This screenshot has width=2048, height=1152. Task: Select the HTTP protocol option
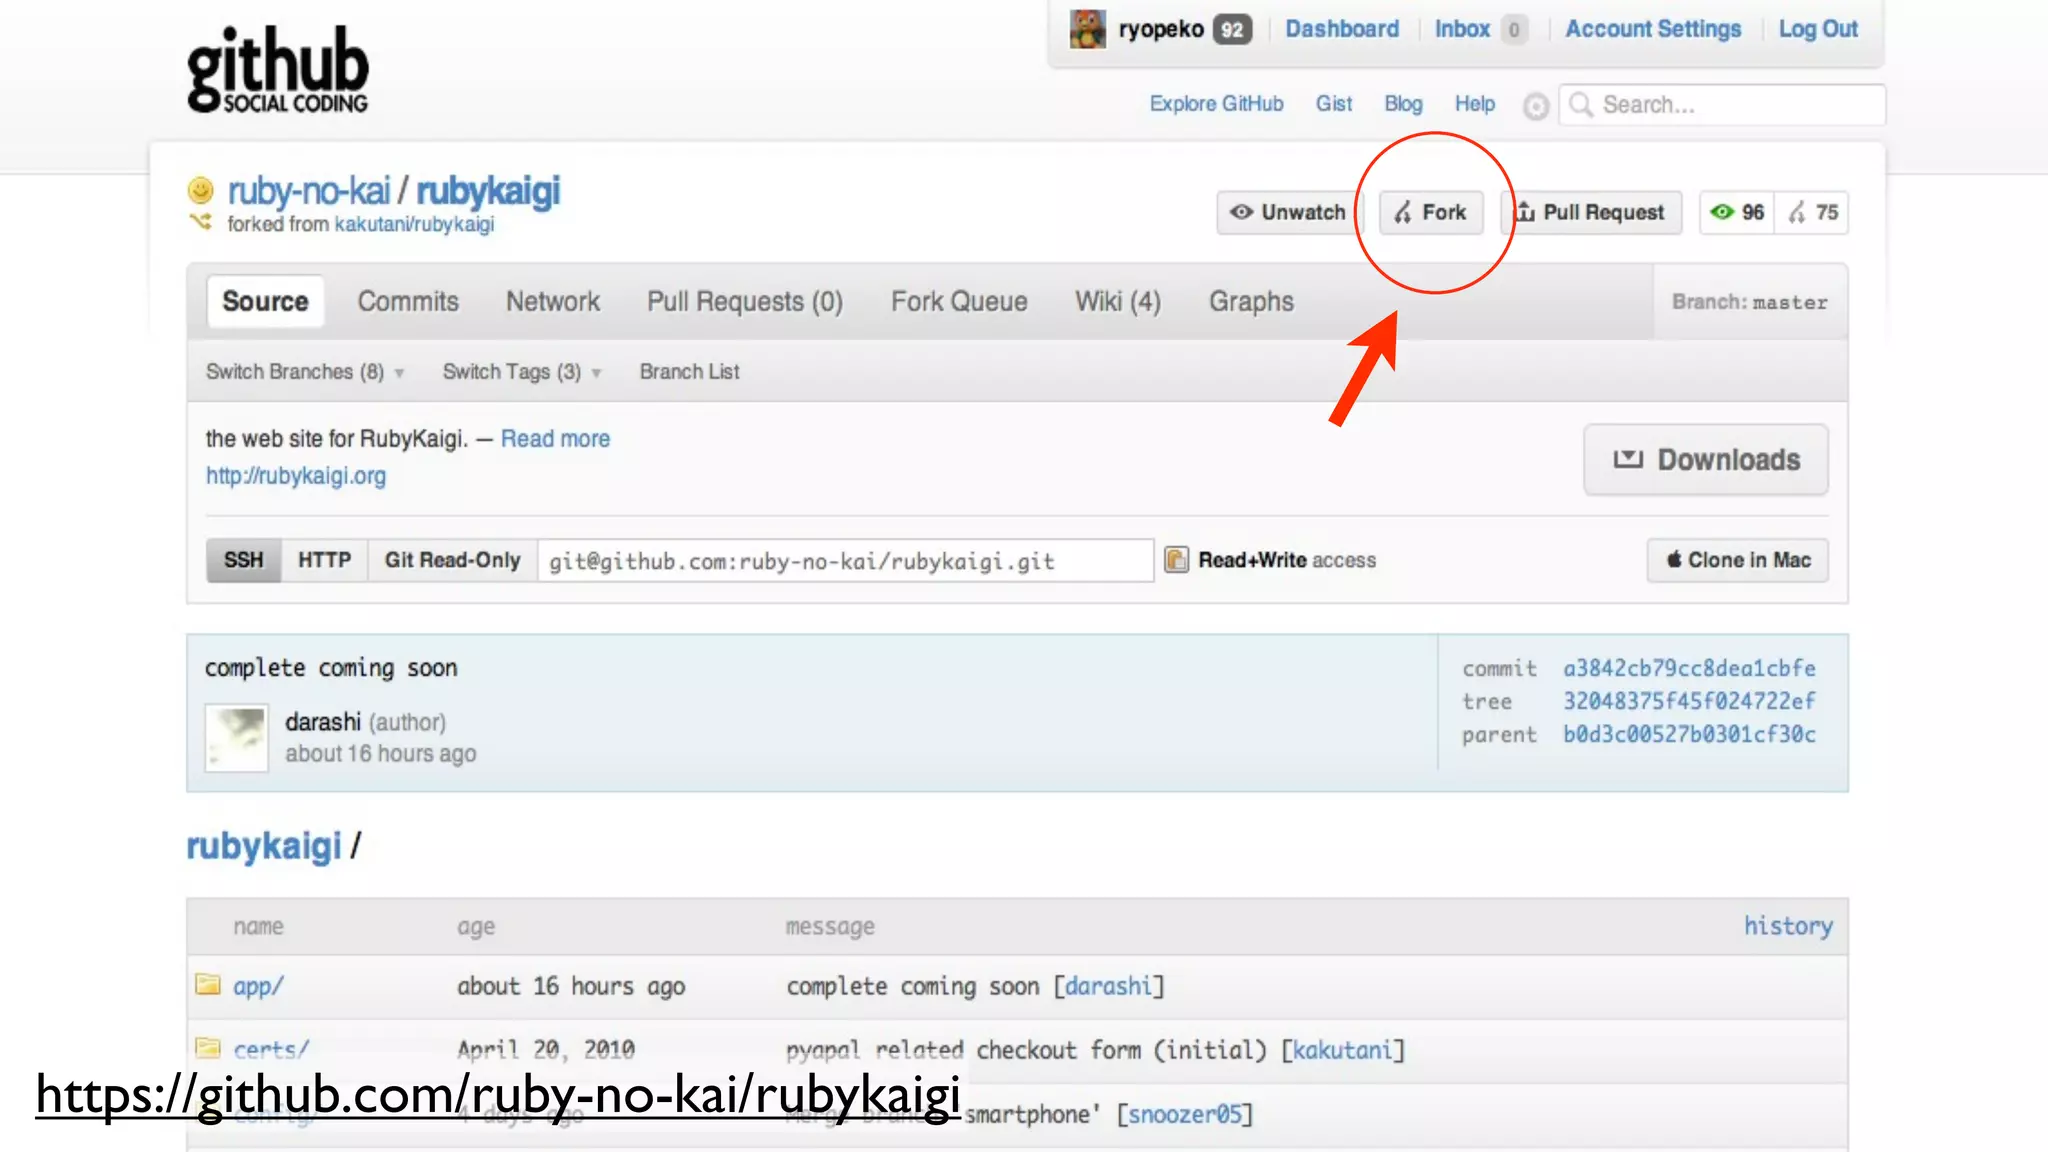(x=324, y=560)
